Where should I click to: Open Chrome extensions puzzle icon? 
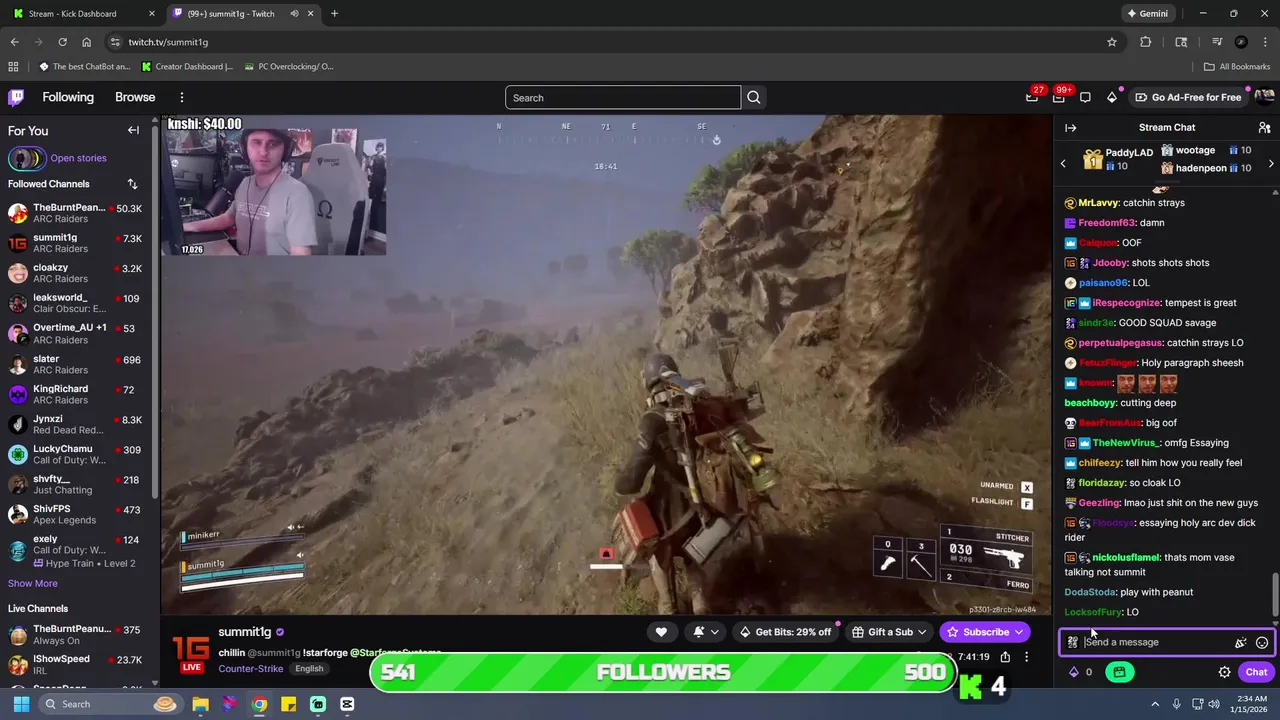pos(1146,42)
